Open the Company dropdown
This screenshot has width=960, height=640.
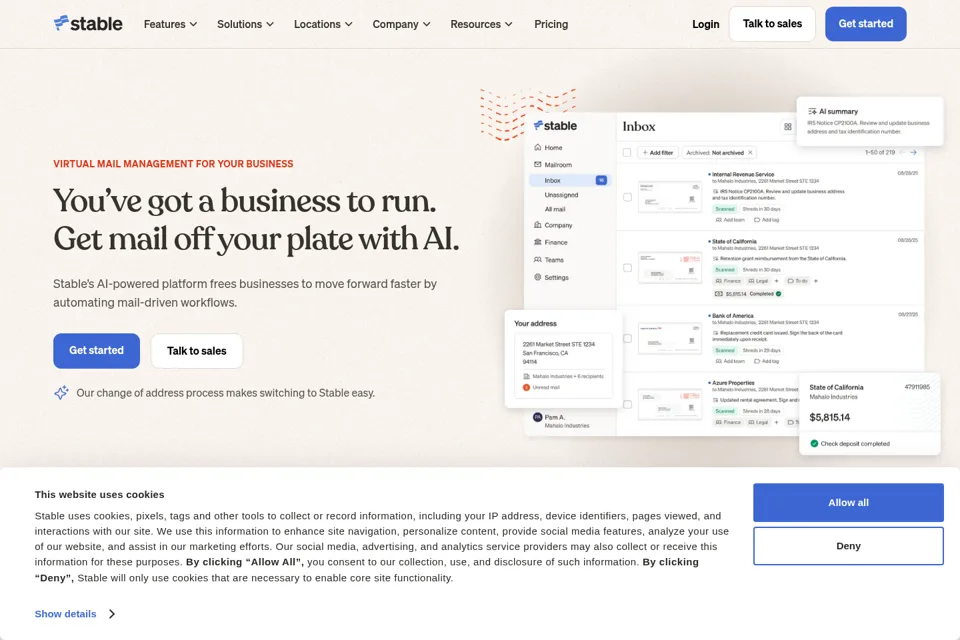coord(401,24)
